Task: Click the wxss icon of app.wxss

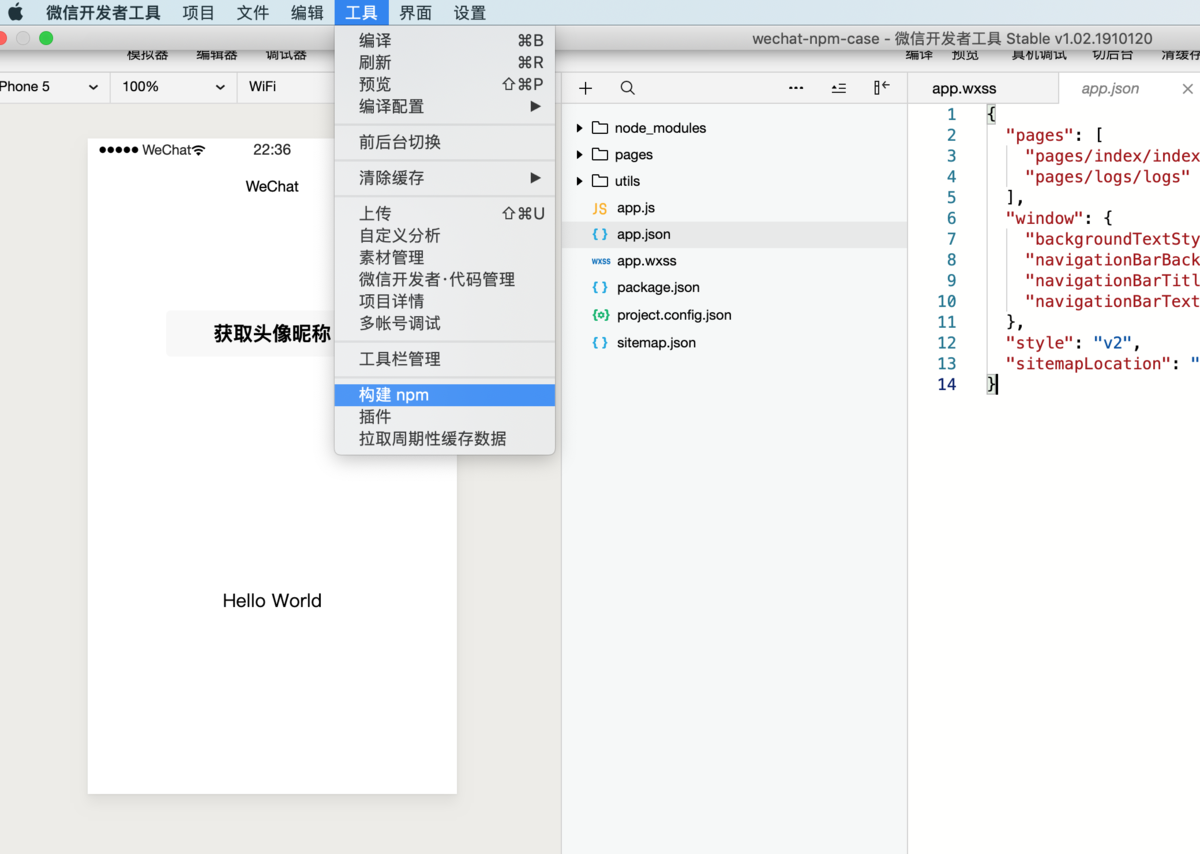Action: (x=600, y=261)
